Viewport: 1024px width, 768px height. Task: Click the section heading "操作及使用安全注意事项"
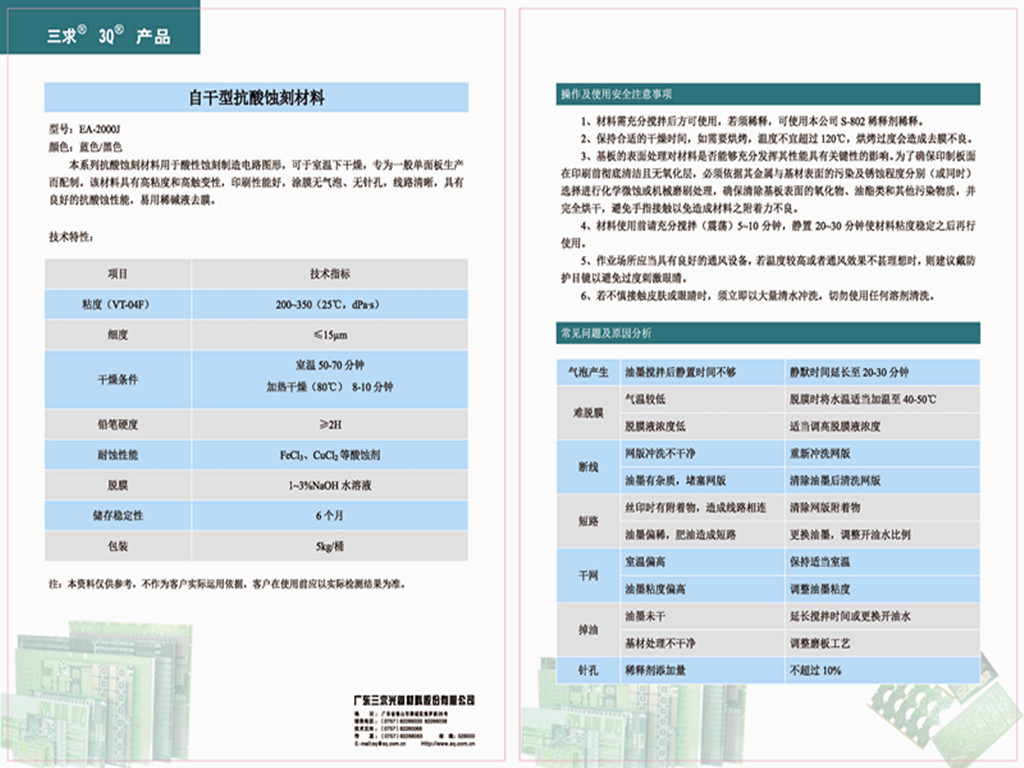pyautogui.click(x=616, y=95)
